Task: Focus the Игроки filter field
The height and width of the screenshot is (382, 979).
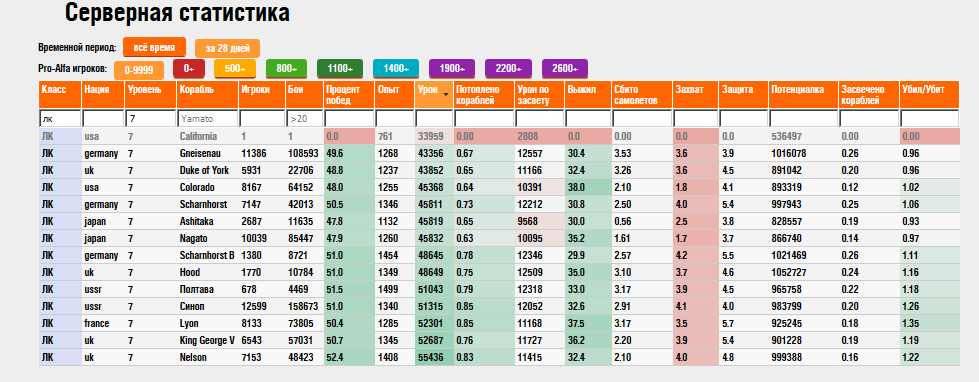Action: point(262,118)
